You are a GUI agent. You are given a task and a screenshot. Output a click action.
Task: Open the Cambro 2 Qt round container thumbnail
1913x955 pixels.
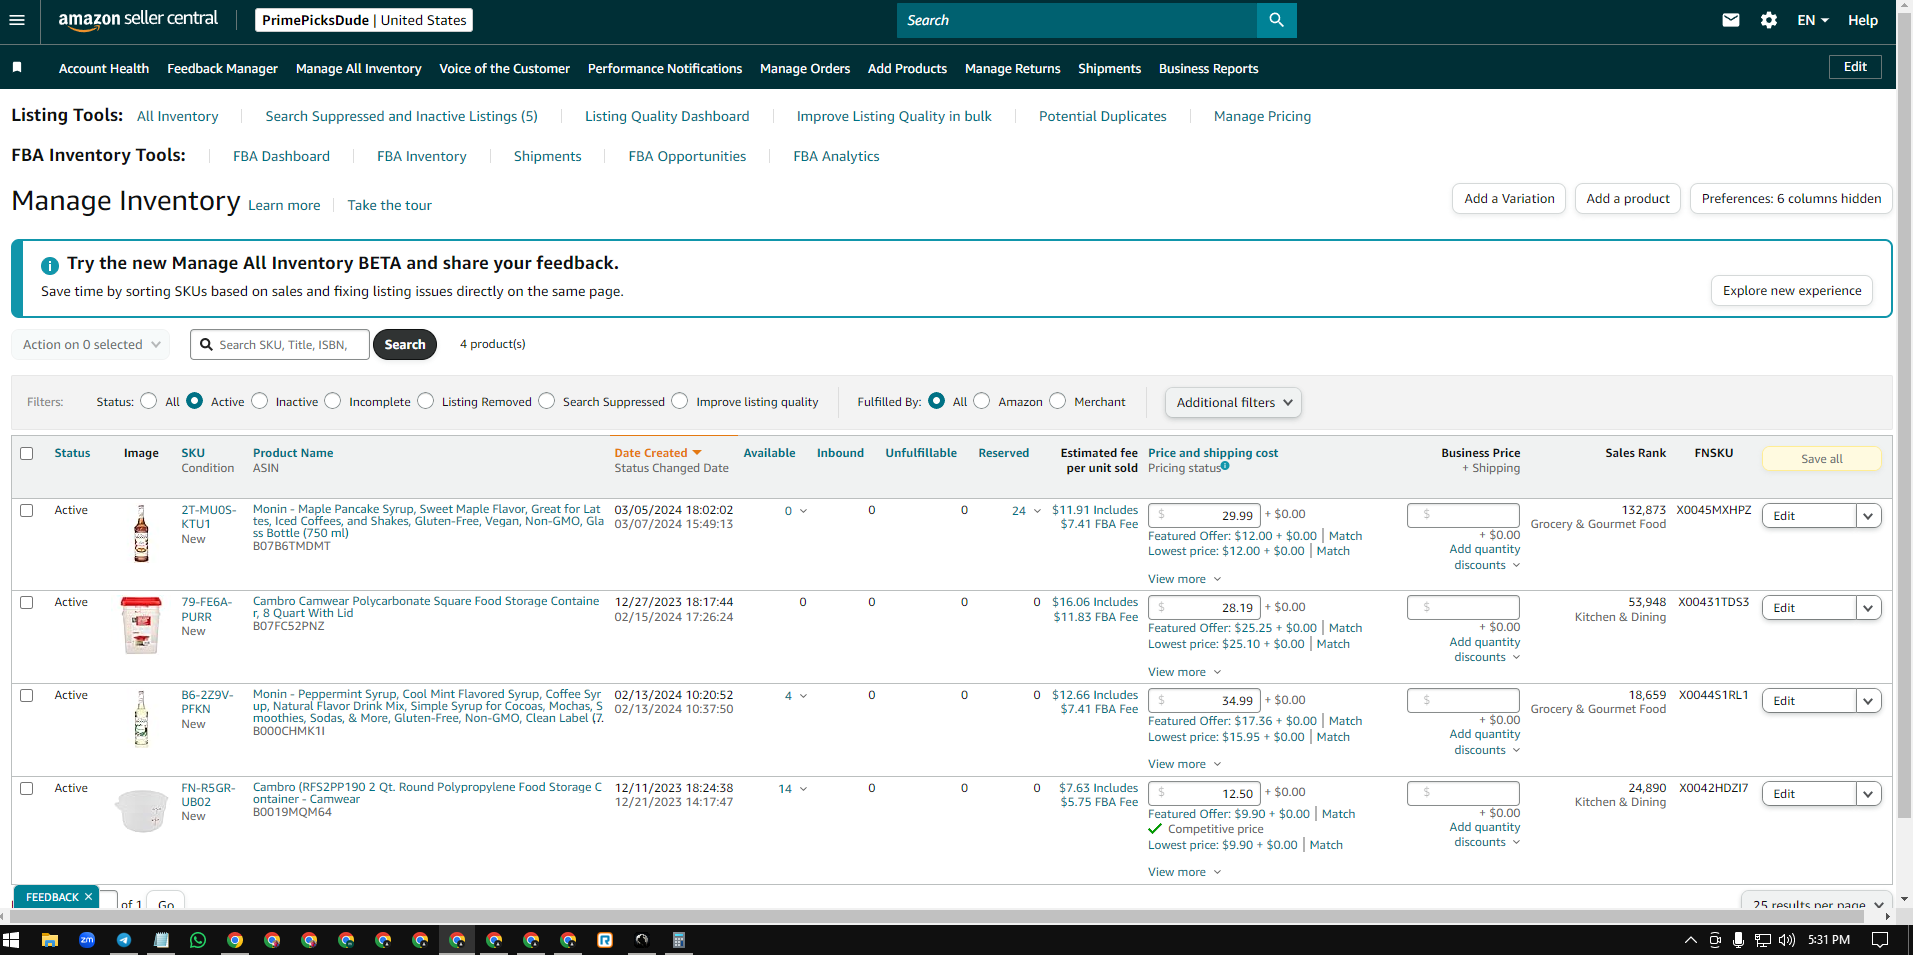coord(141,810)
